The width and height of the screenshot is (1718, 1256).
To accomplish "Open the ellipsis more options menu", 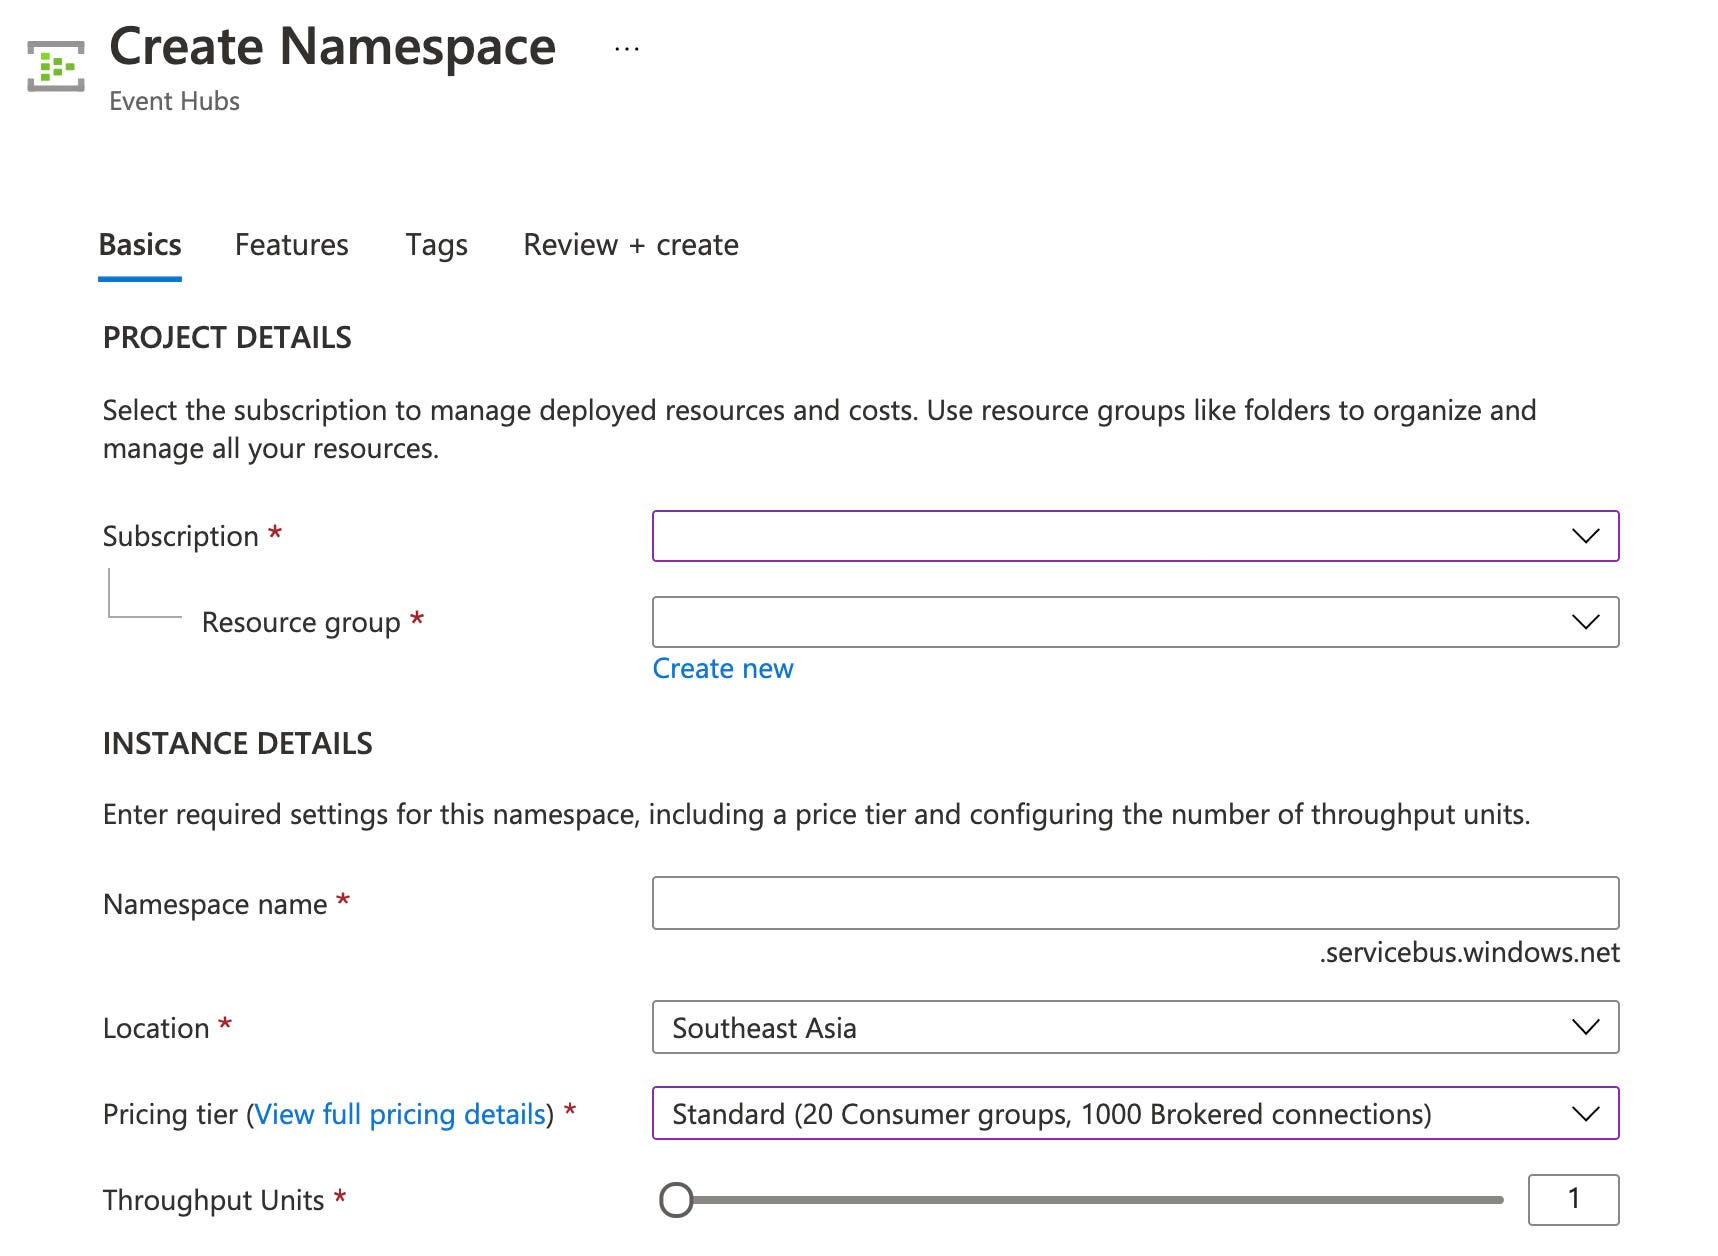I will click(x=627, y=48).
